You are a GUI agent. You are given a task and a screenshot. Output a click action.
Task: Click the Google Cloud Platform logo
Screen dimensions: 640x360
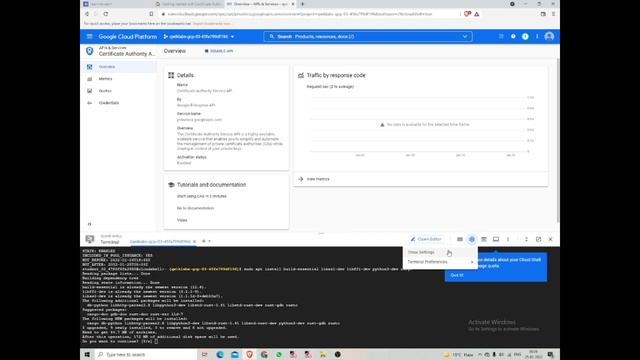point(127,36)
